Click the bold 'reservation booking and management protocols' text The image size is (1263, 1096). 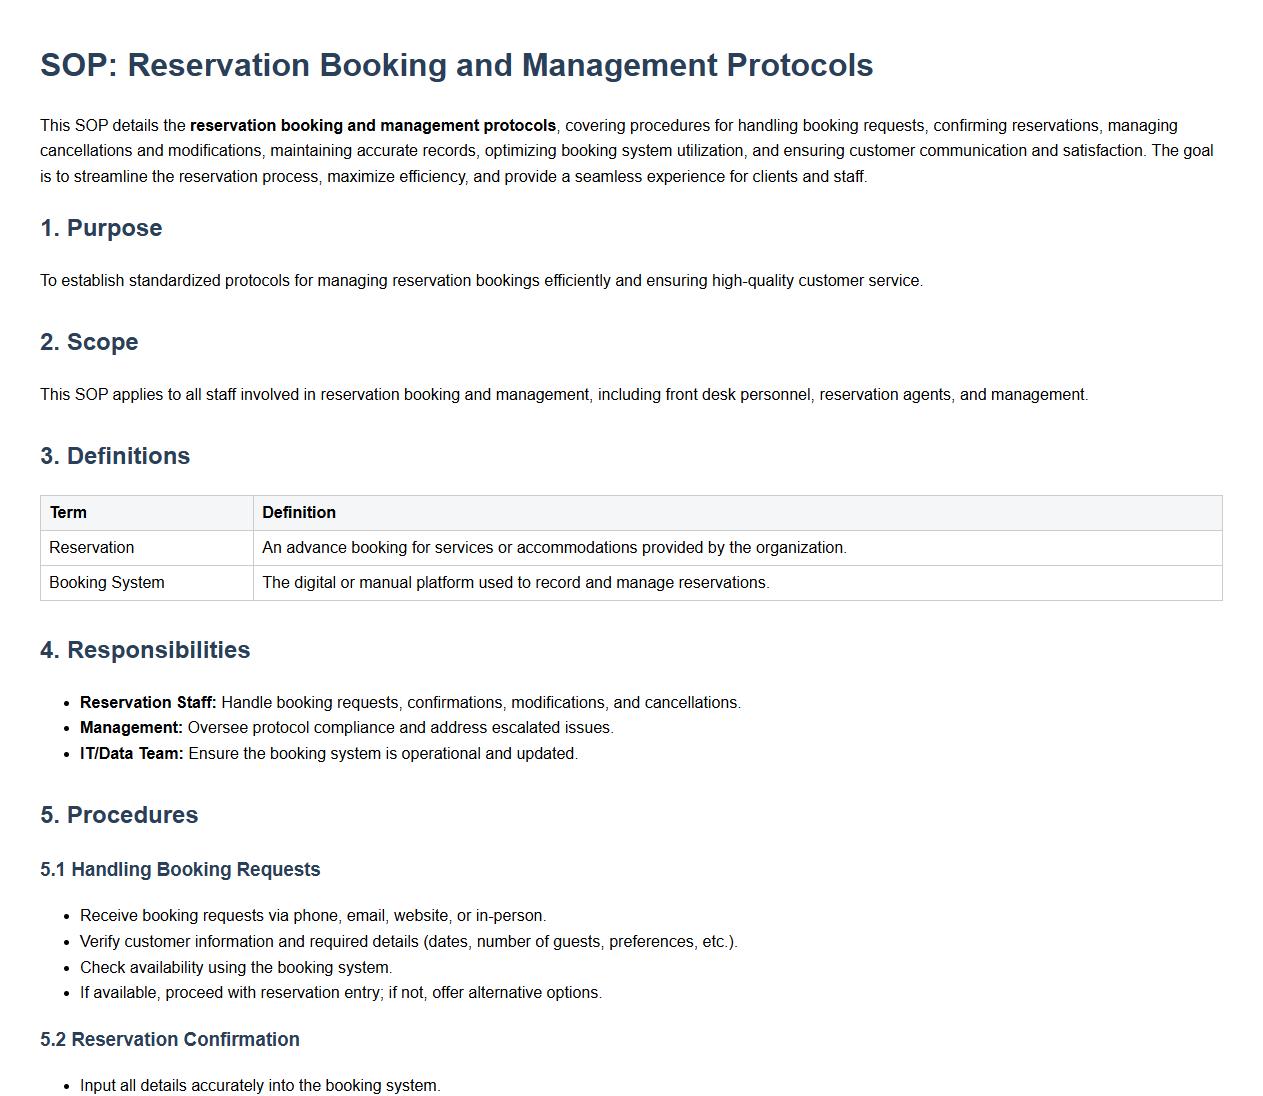click(372, 126)
